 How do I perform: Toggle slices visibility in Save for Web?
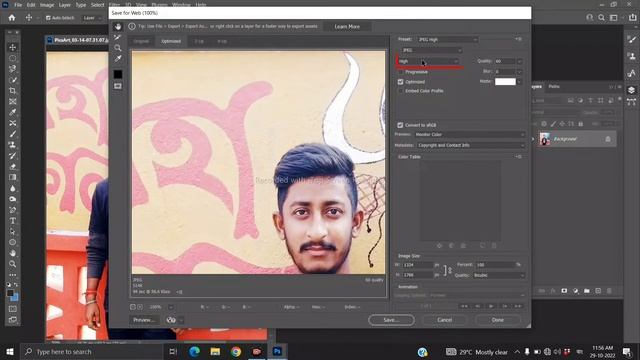click(x=118, y=86)
